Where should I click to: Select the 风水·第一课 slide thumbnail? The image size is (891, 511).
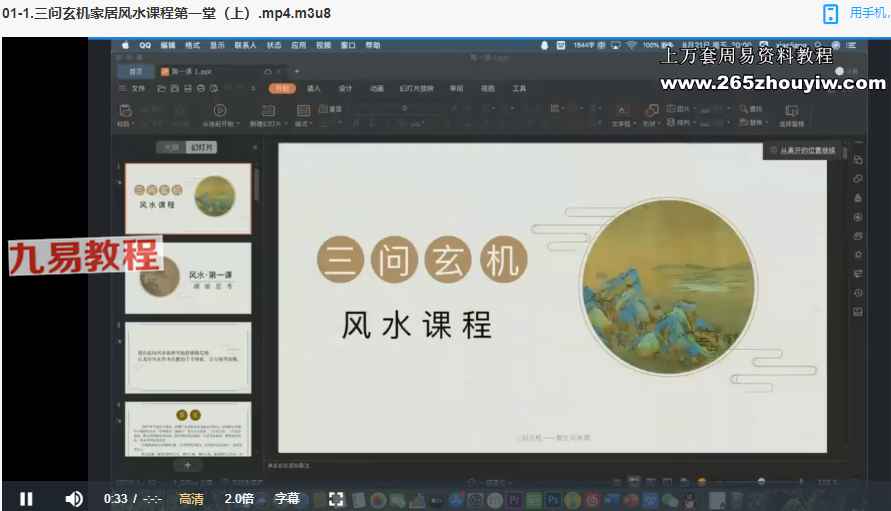[188, 278]
